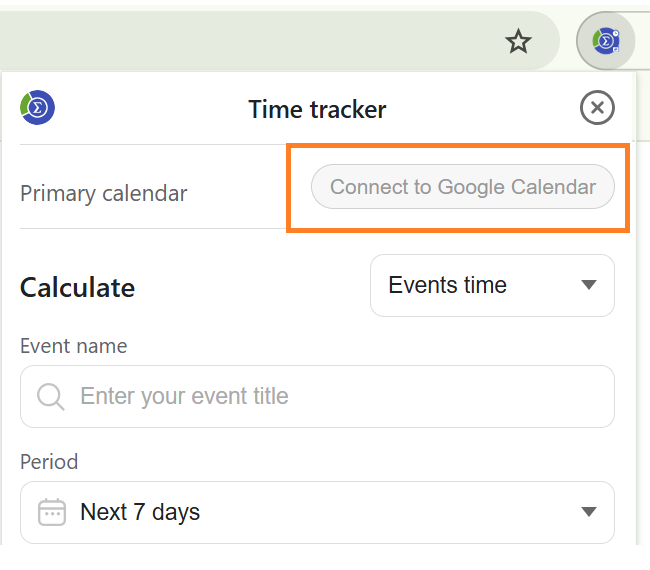Bookmark this page with the star icon
Viewport: 650px width, 570px height.
(x=518, y=41)
